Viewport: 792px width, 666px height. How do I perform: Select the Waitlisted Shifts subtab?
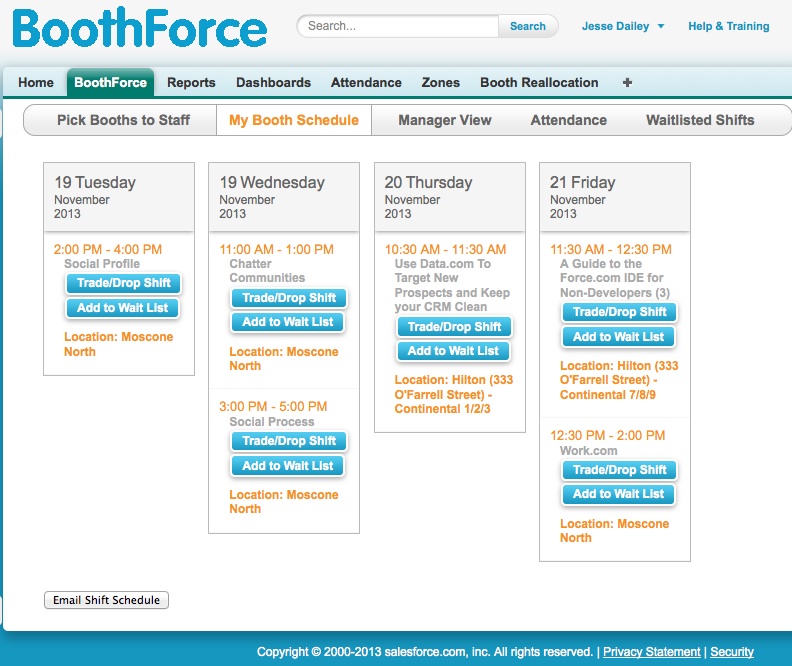700,120
